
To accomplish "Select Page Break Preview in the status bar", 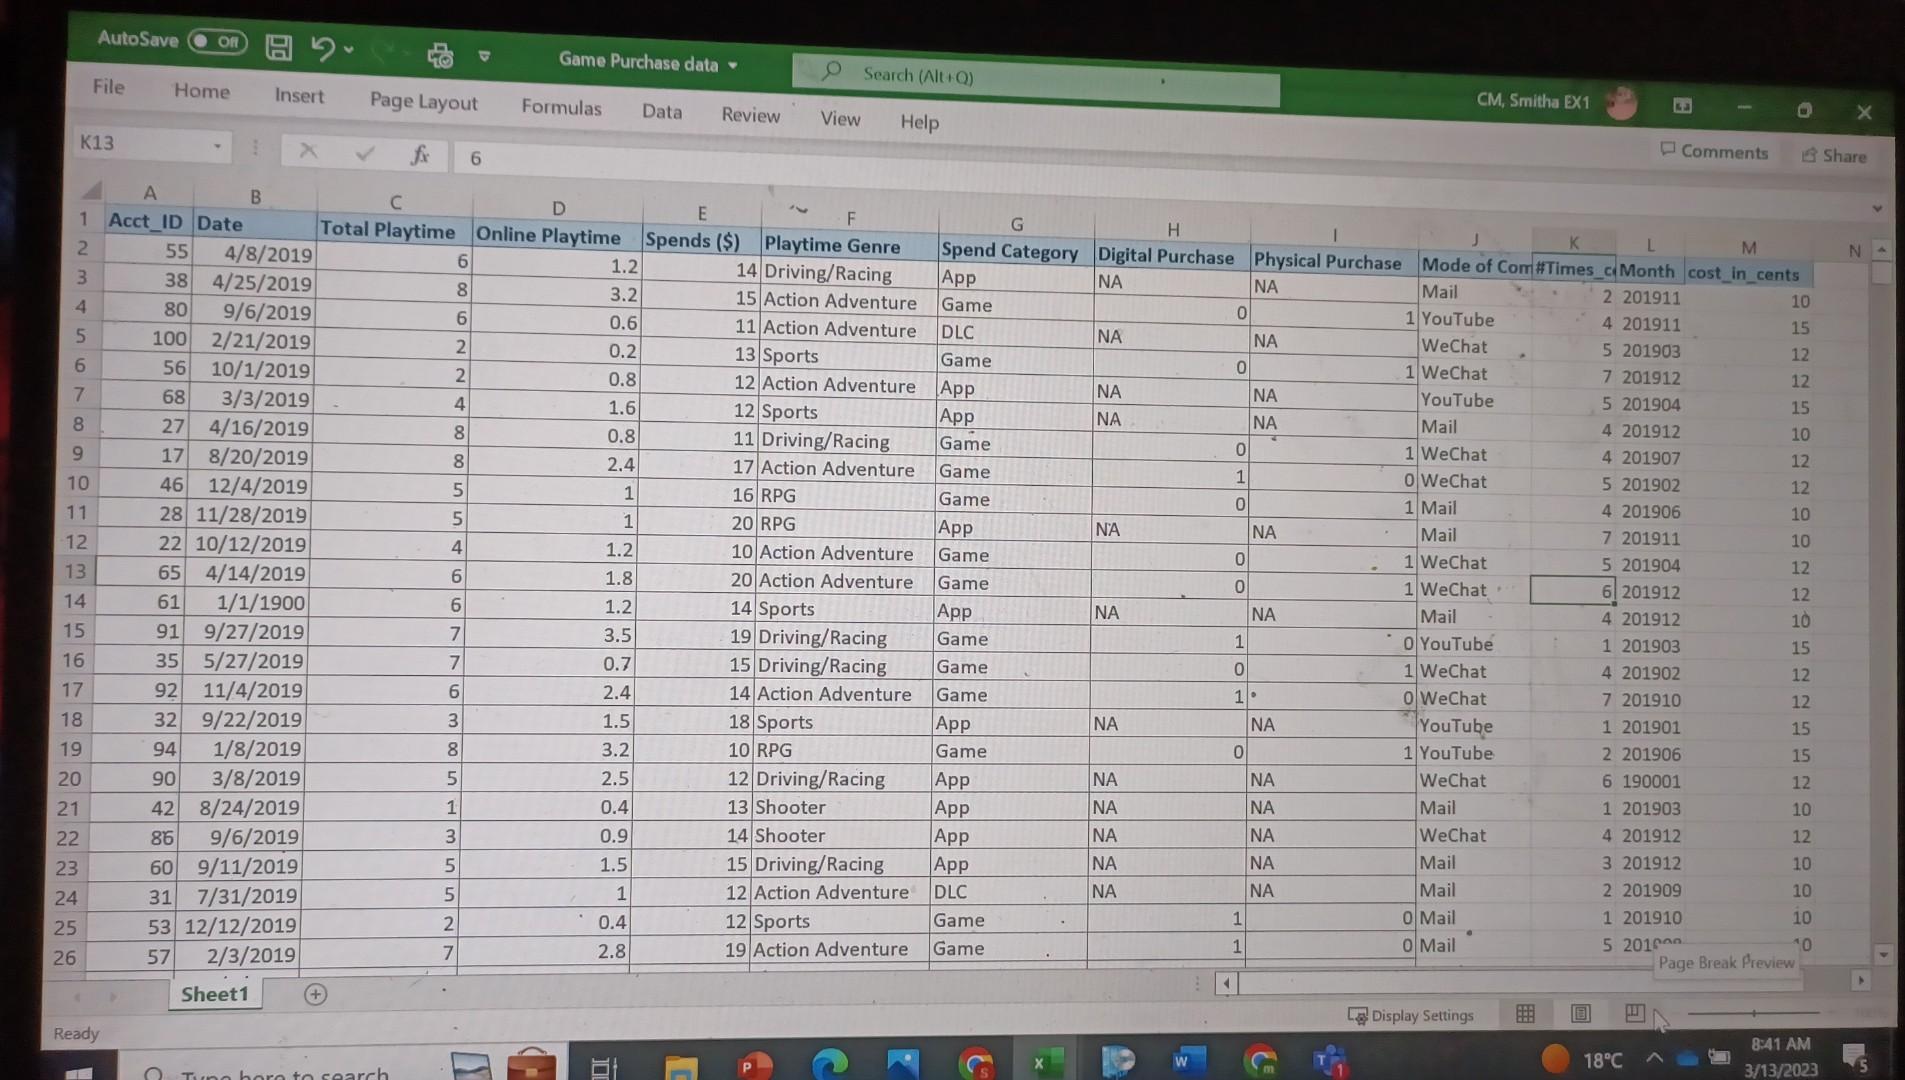I will [x=1634, y=1014].
